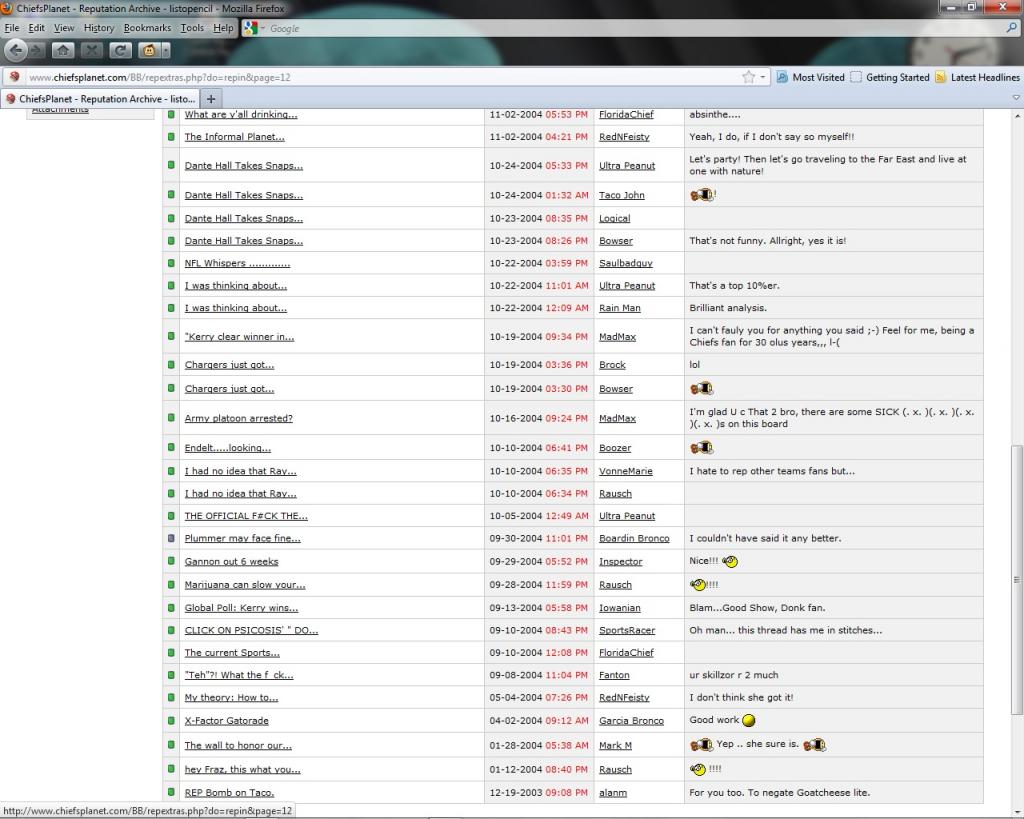View profile of user Boardin Bronco

tap(634, 538)
